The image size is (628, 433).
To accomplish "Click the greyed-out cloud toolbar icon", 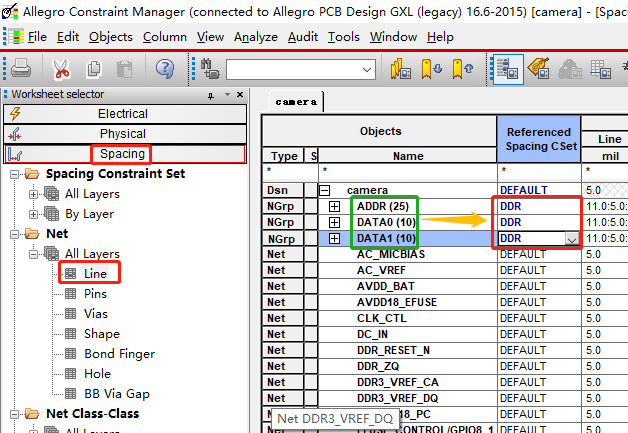I will pos(570,69).
